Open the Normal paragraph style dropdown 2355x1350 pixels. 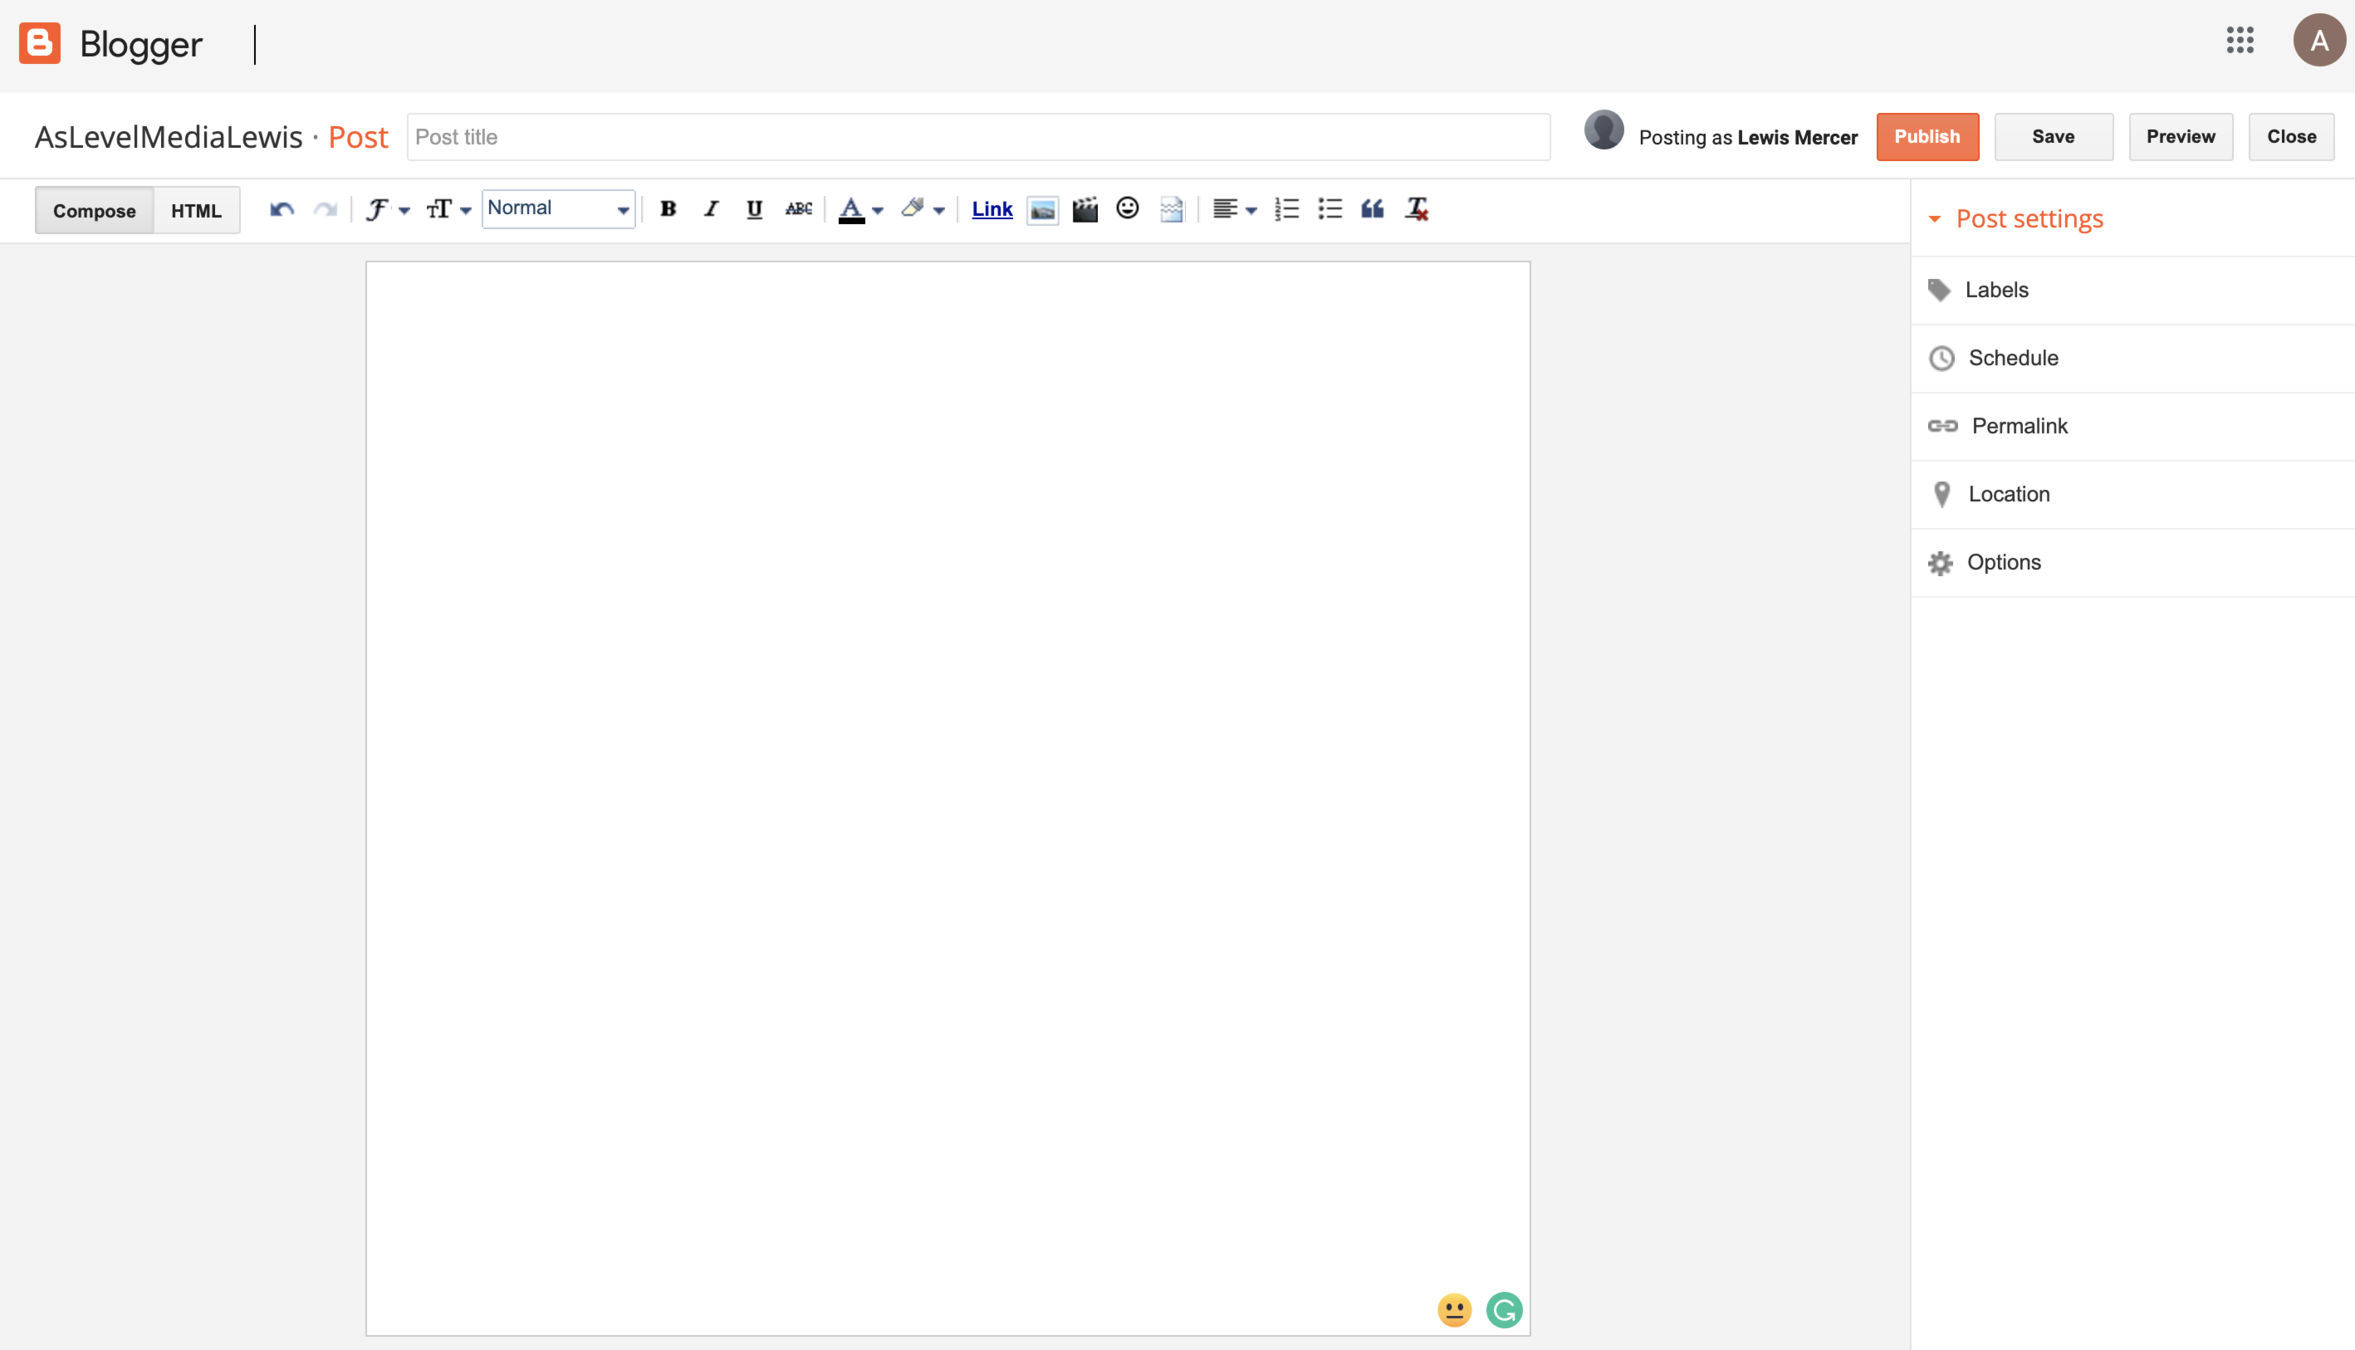[x=558, y=208]
